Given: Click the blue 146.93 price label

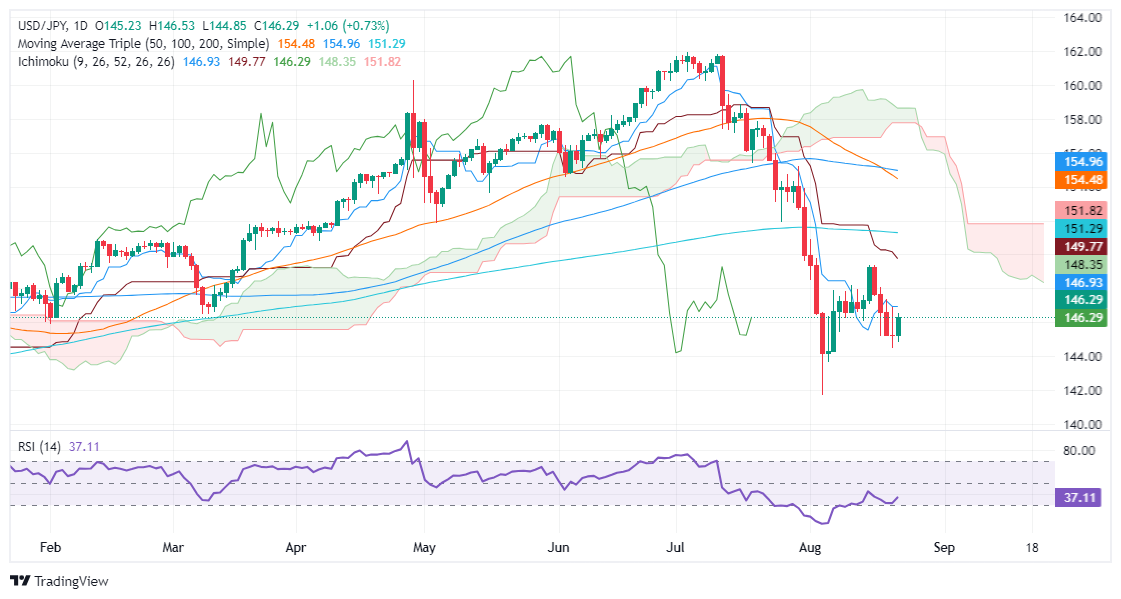Looking at the screenshot, I should pos(1081,283).
